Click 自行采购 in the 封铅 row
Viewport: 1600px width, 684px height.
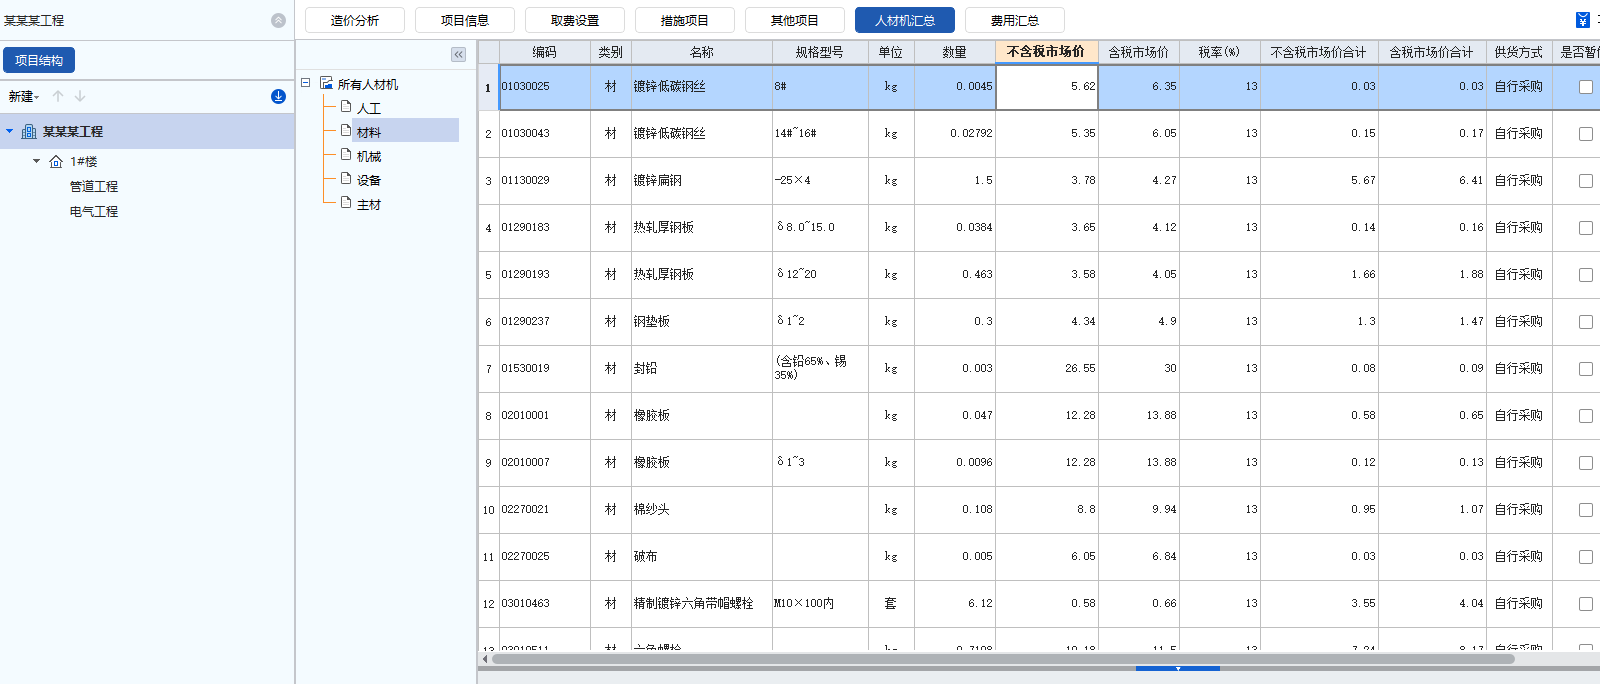tap(1519, 368)
